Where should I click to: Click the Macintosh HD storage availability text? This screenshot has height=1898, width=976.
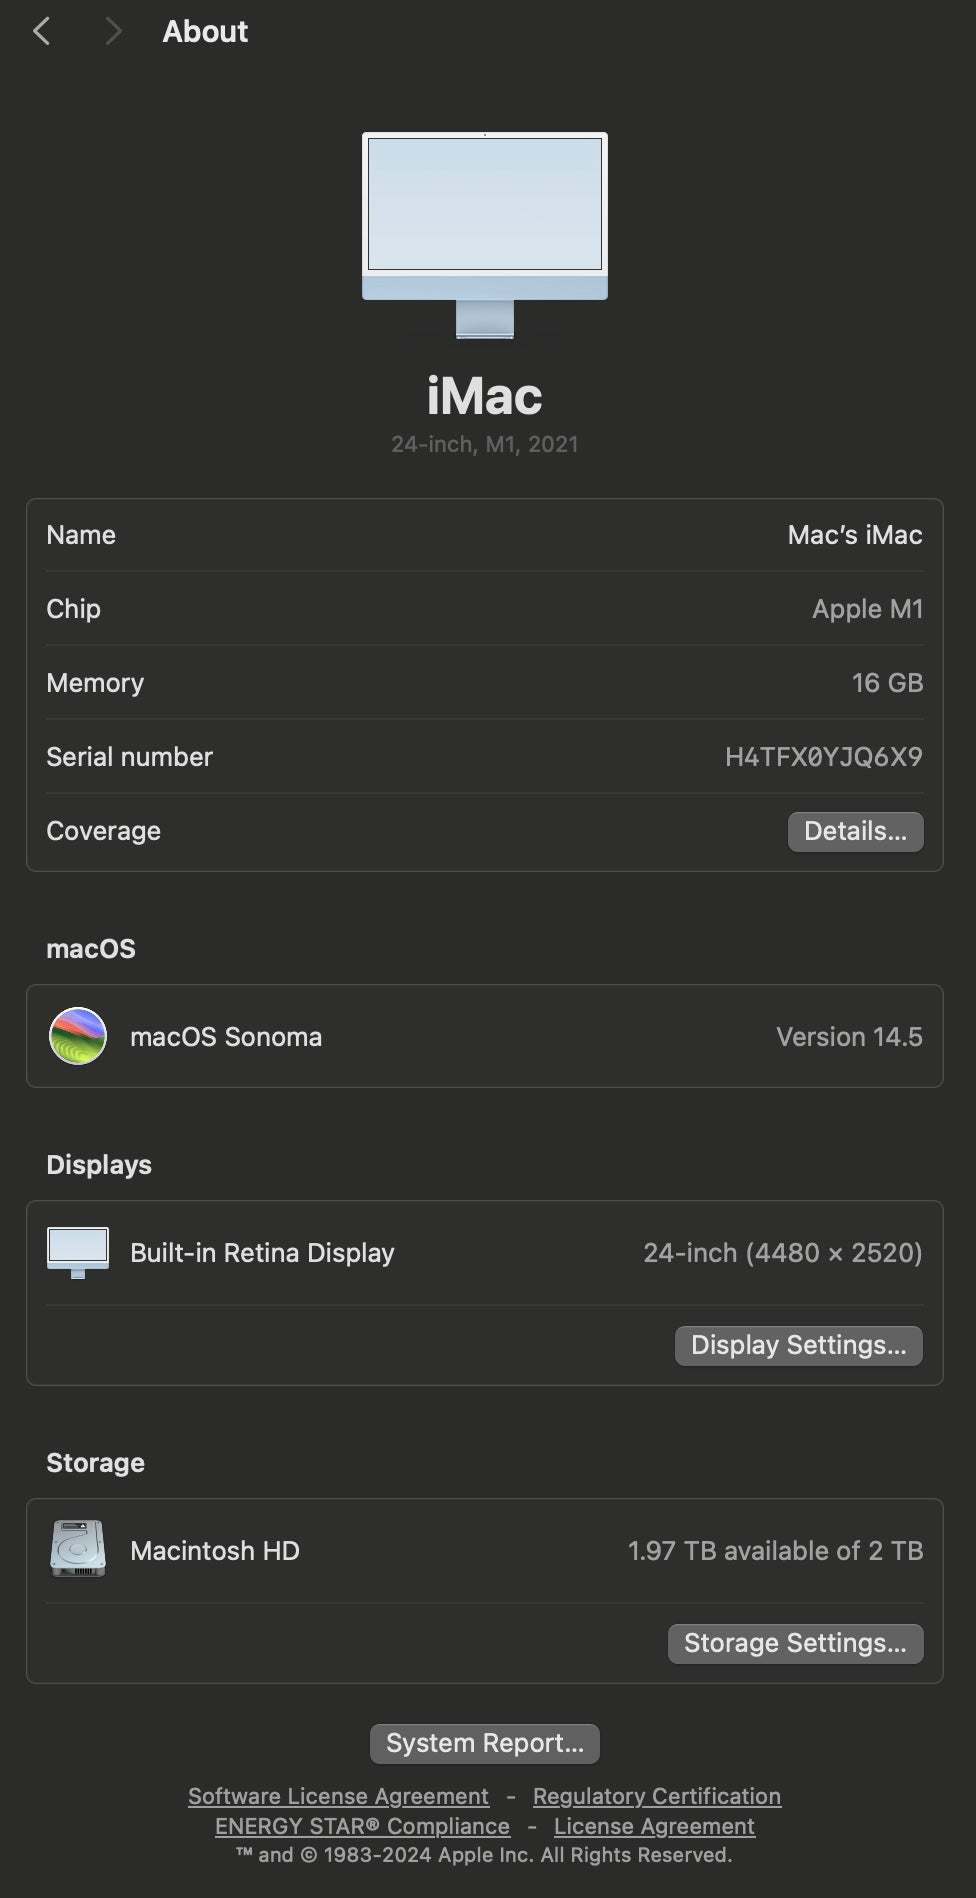point(775,1551)
